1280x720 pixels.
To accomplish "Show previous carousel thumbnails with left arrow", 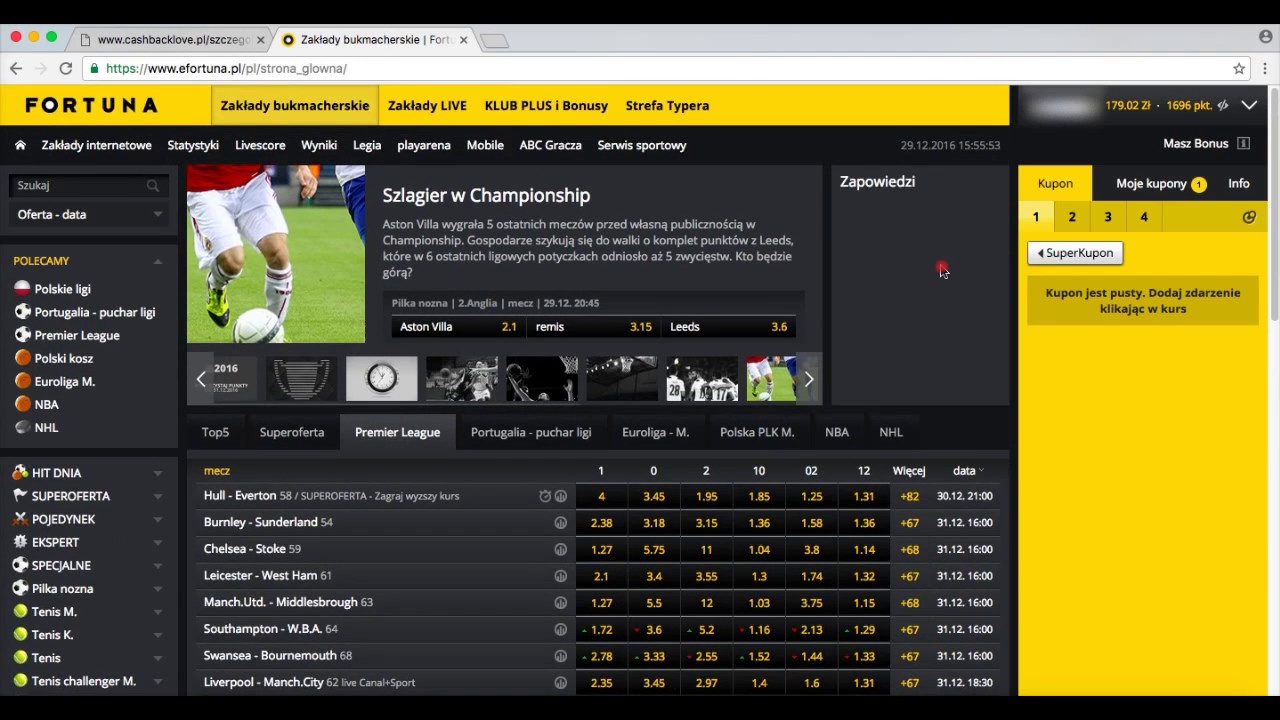I will [200, 379].
